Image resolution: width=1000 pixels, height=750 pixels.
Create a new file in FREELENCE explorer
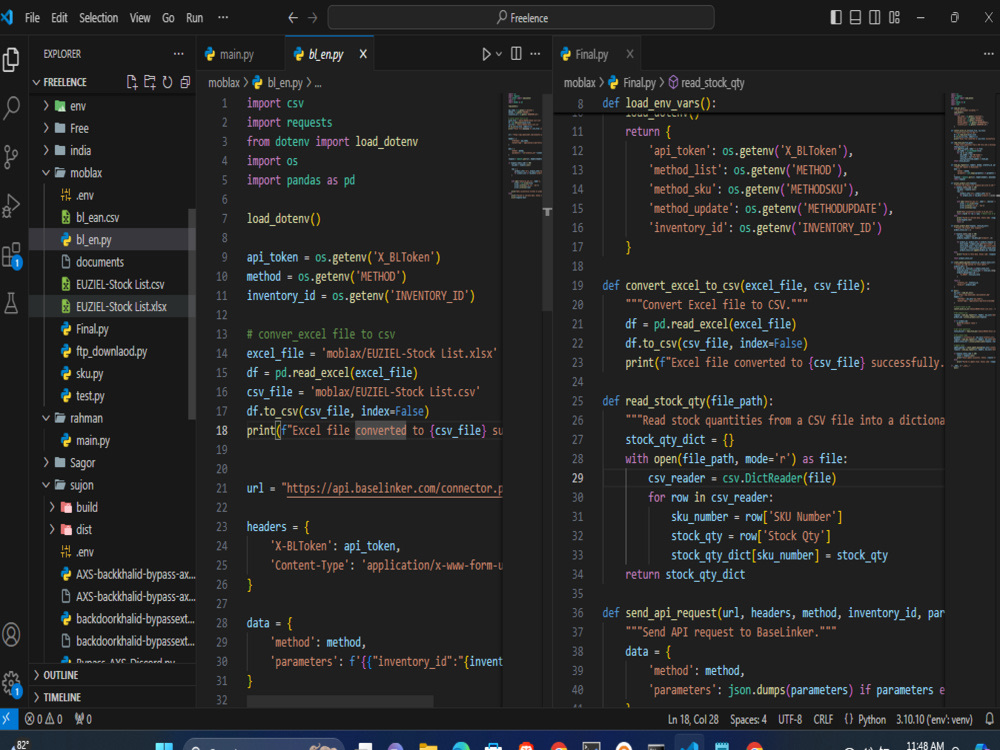click(132, 82)
